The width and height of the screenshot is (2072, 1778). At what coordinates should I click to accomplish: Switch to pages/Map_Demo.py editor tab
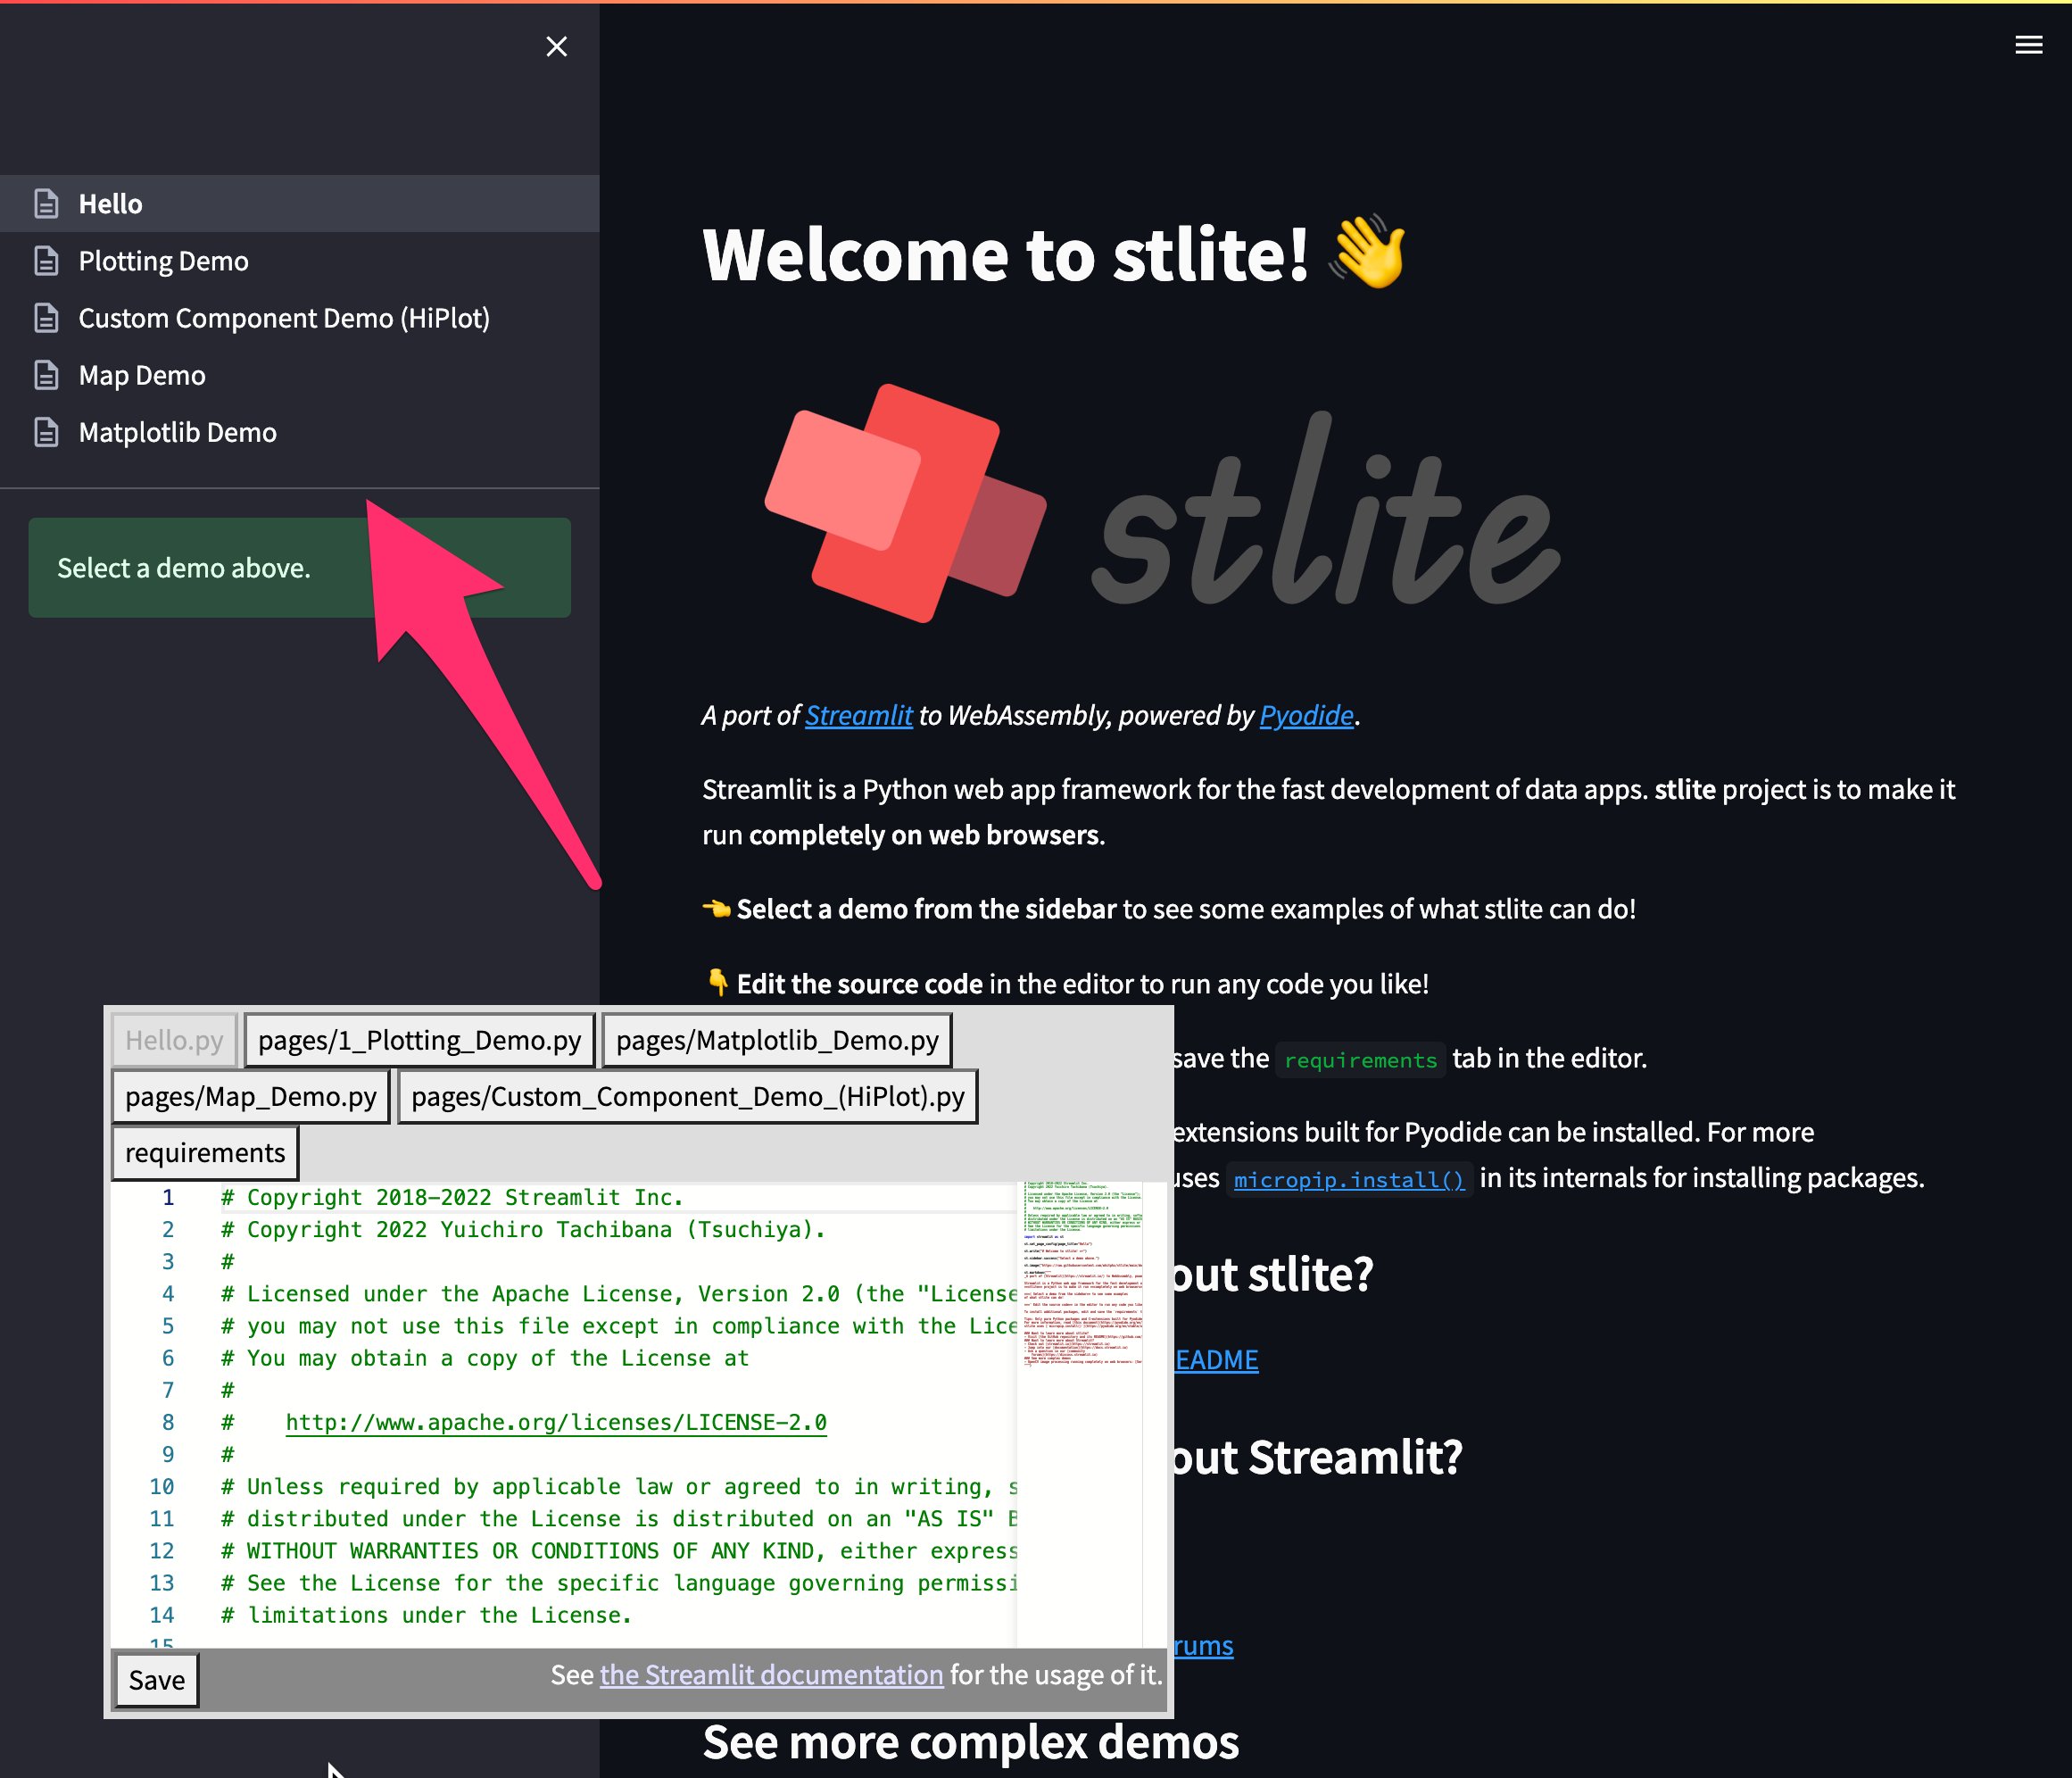click(250, 1097)
